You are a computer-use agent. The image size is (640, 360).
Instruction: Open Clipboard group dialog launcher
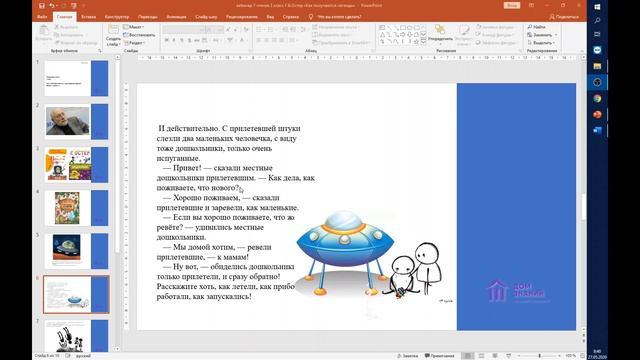tap(100, 51)
